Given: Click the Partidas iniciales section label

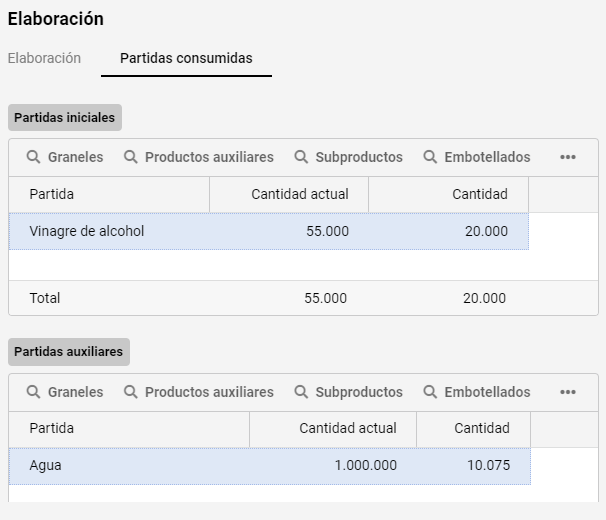Looking at the screenshot, I should click(65, 117).
